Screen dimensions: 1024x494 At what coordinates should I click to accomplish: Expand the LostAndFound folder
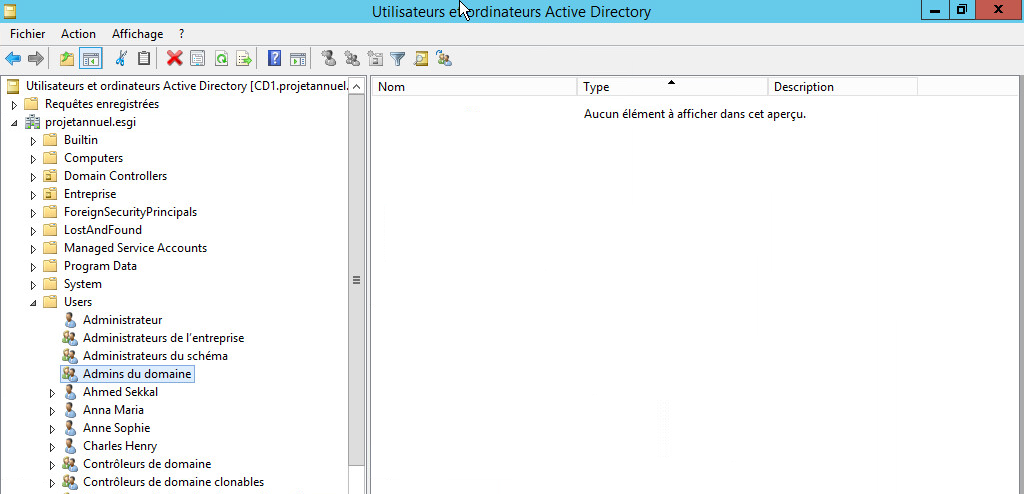34,231
